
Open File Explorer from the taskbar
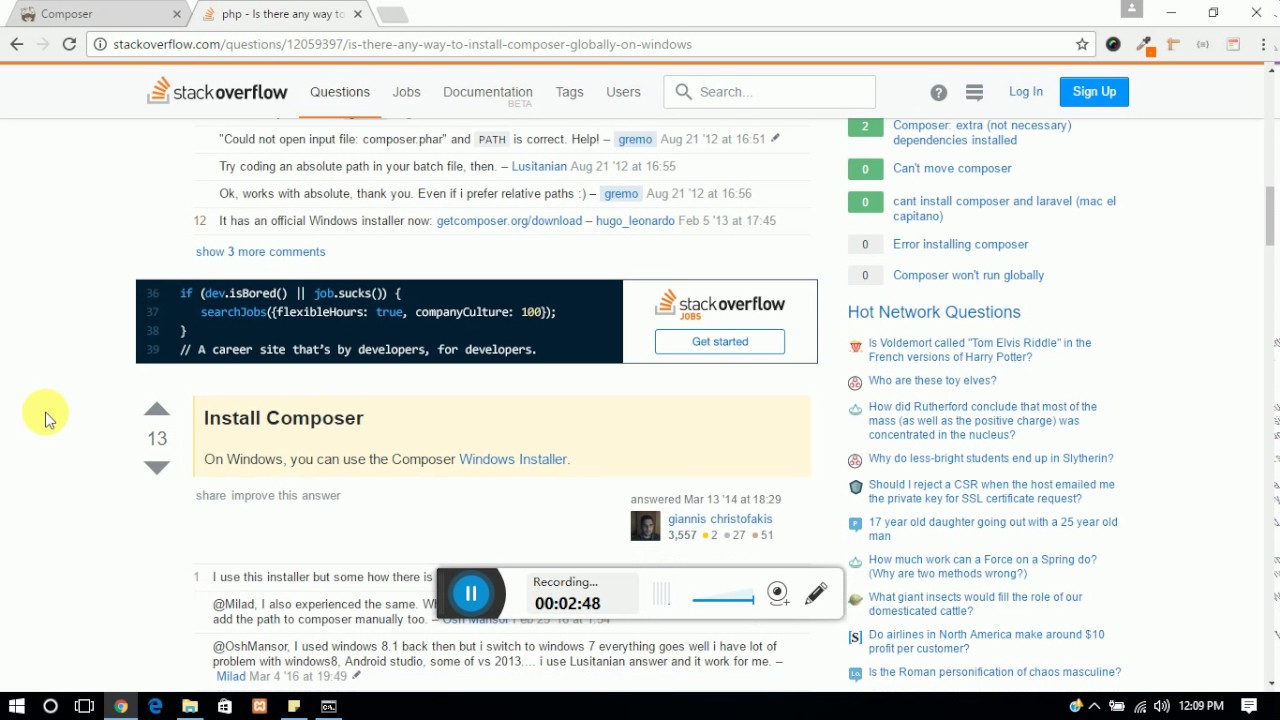(190, 706)
